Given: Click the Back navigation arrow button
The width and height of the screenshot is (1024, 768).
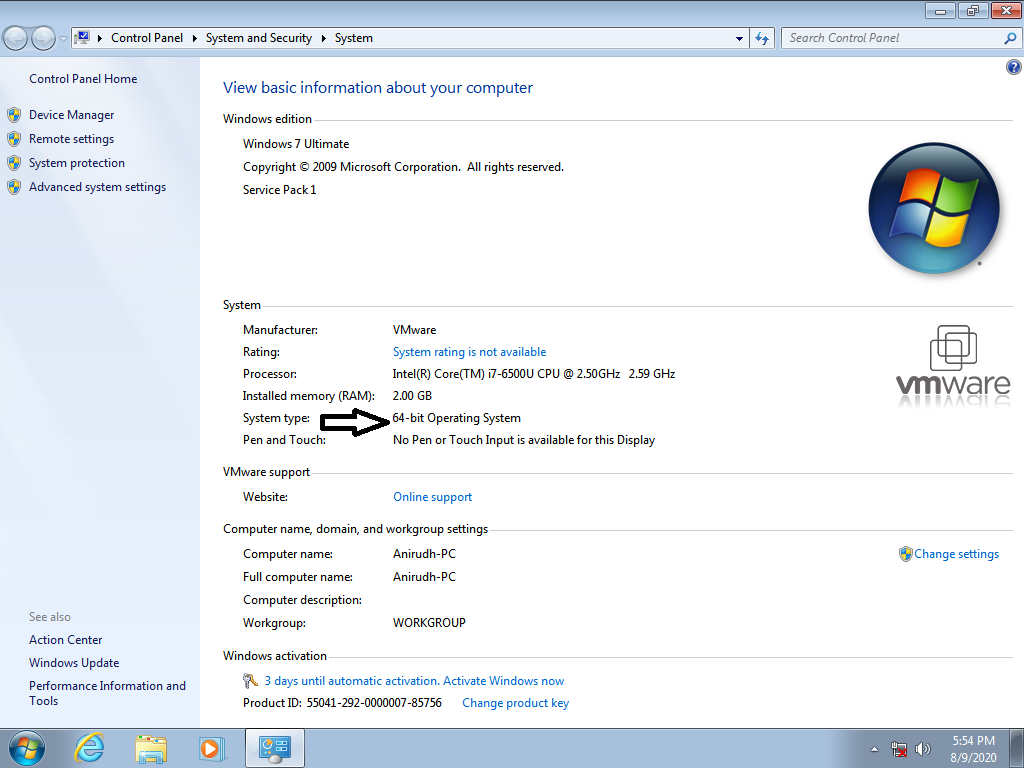Looking at the screenshot, I should click(16, 39).
